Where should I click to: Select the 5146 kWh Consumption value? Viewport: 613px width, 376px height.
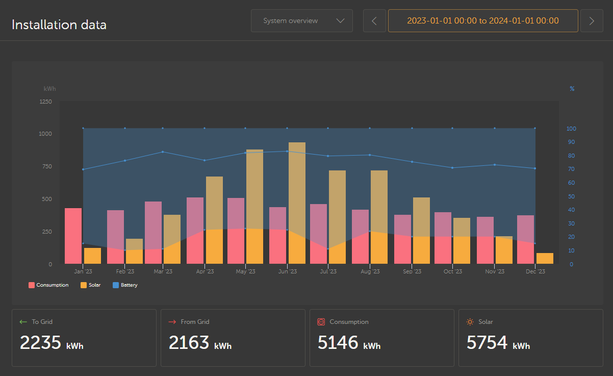coord(349,343)
